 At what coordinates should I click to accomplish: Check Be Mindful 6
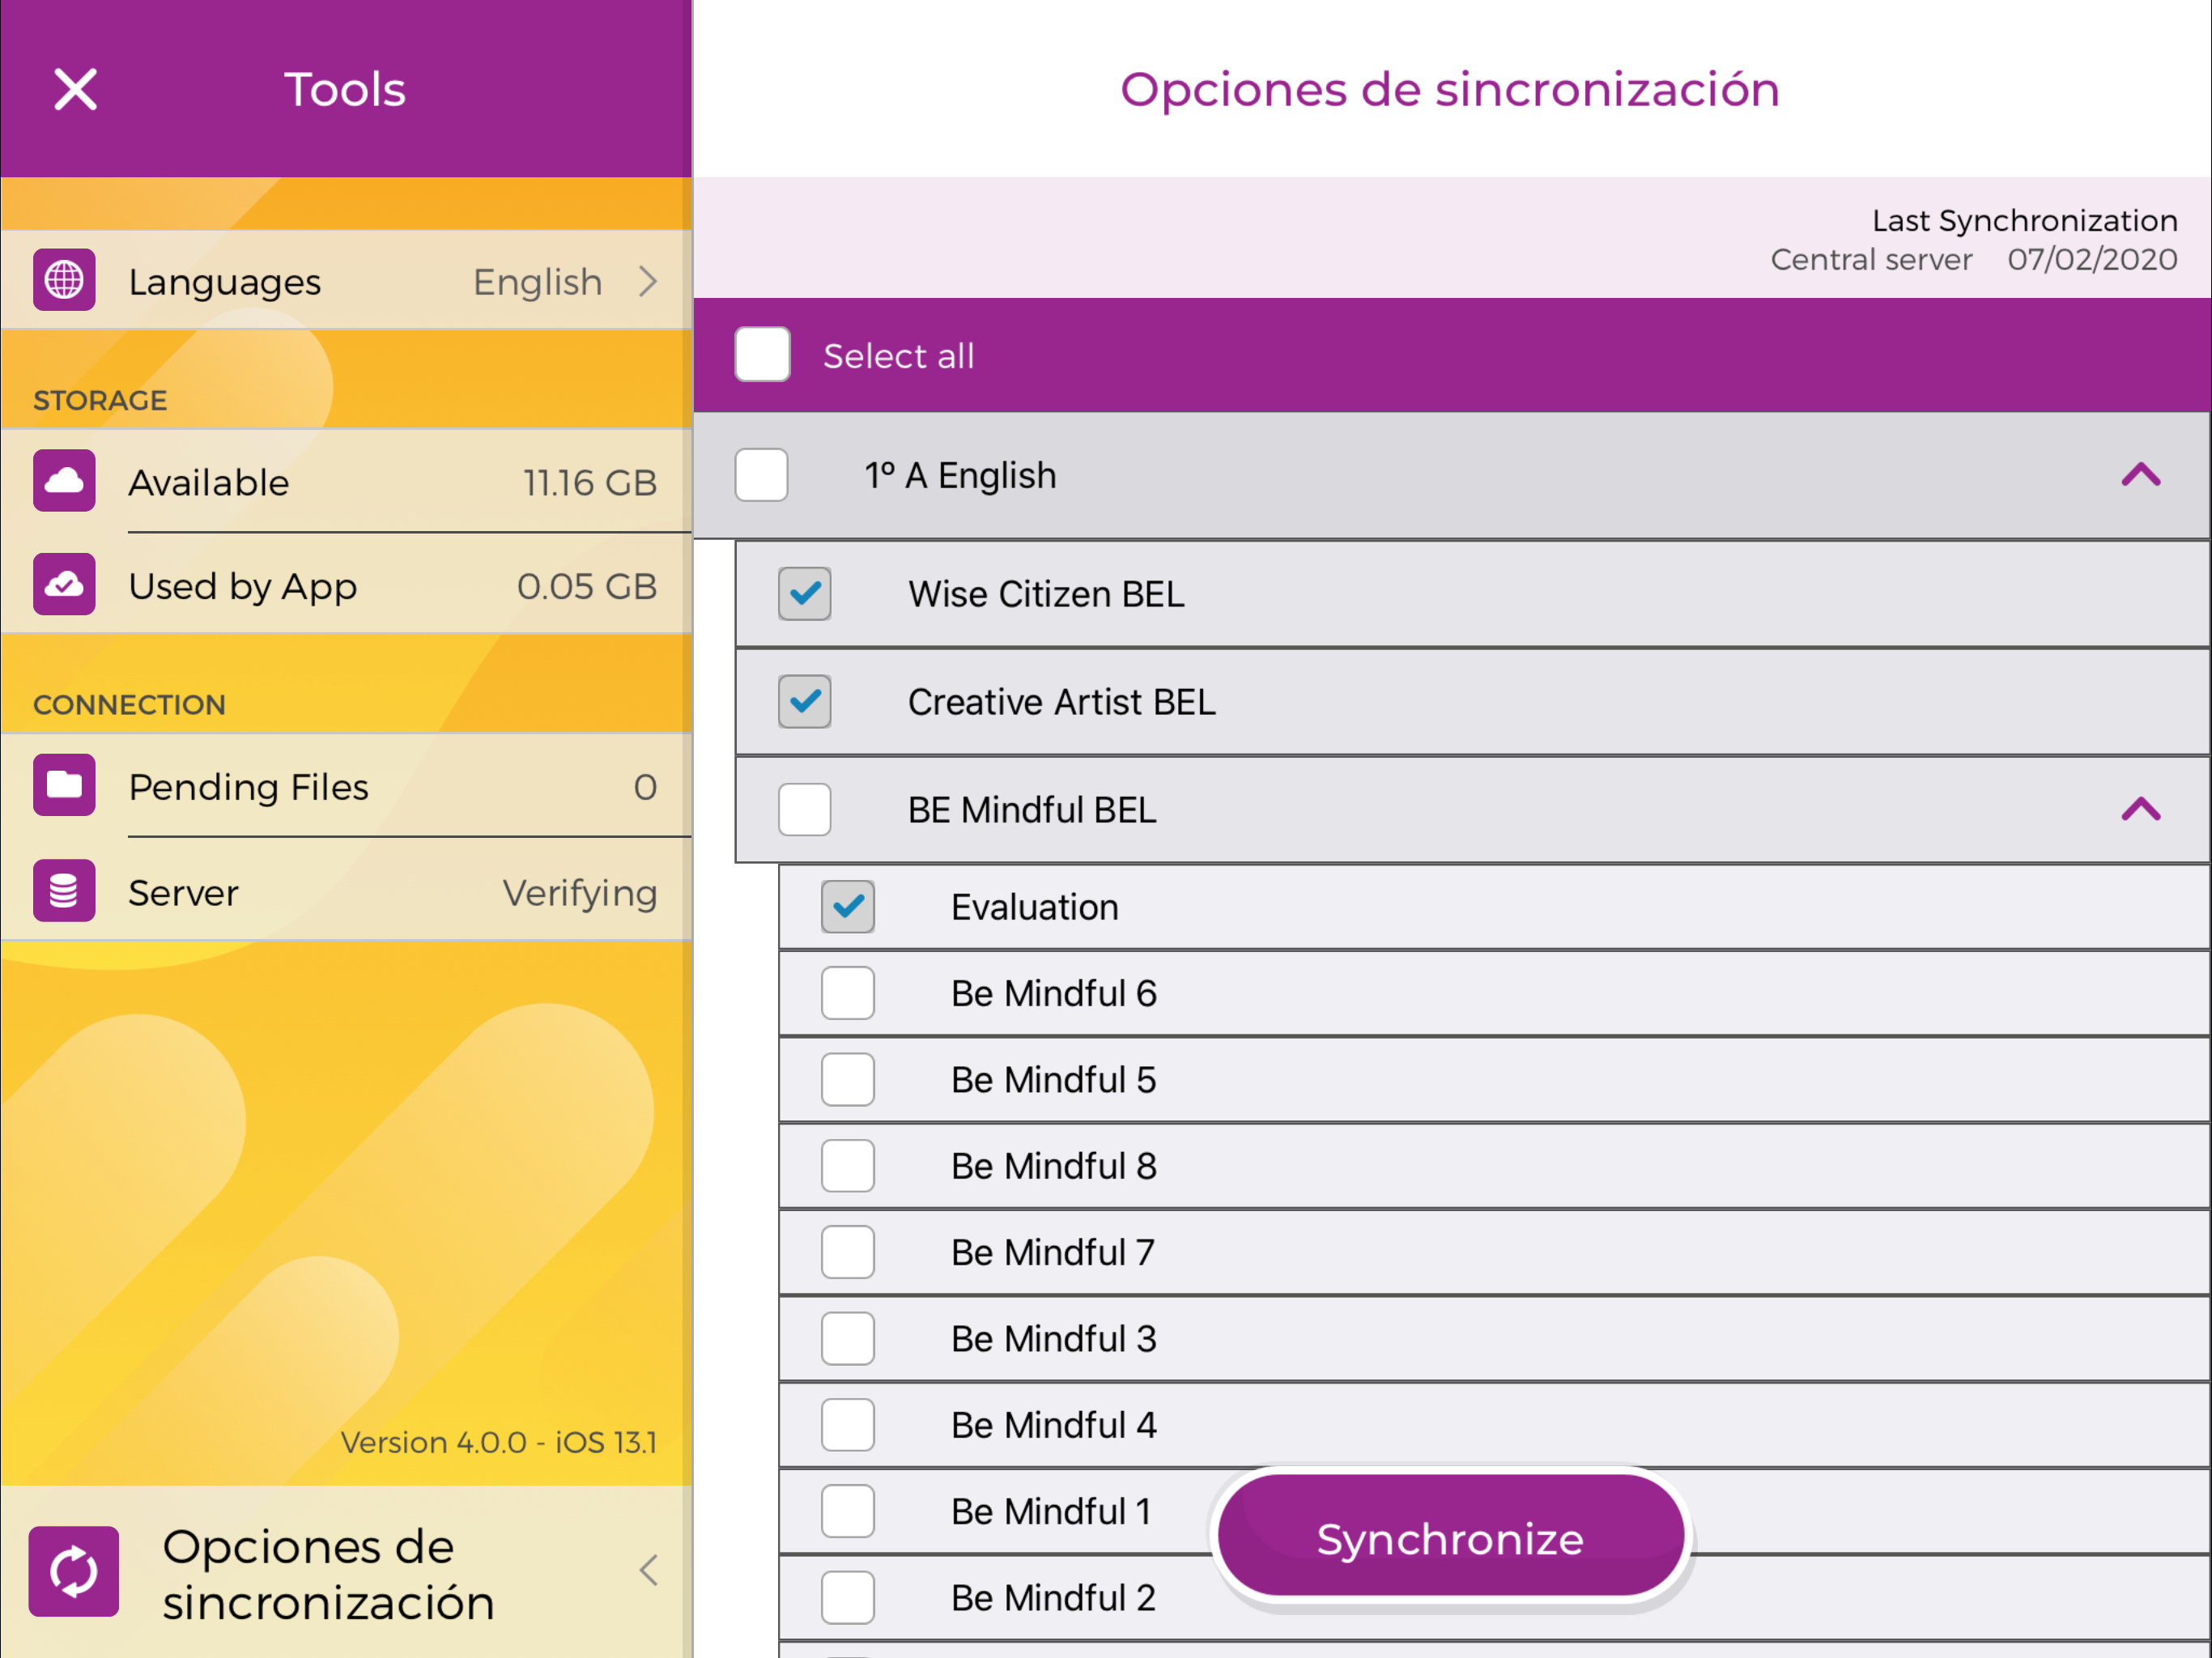coord(848,993)
